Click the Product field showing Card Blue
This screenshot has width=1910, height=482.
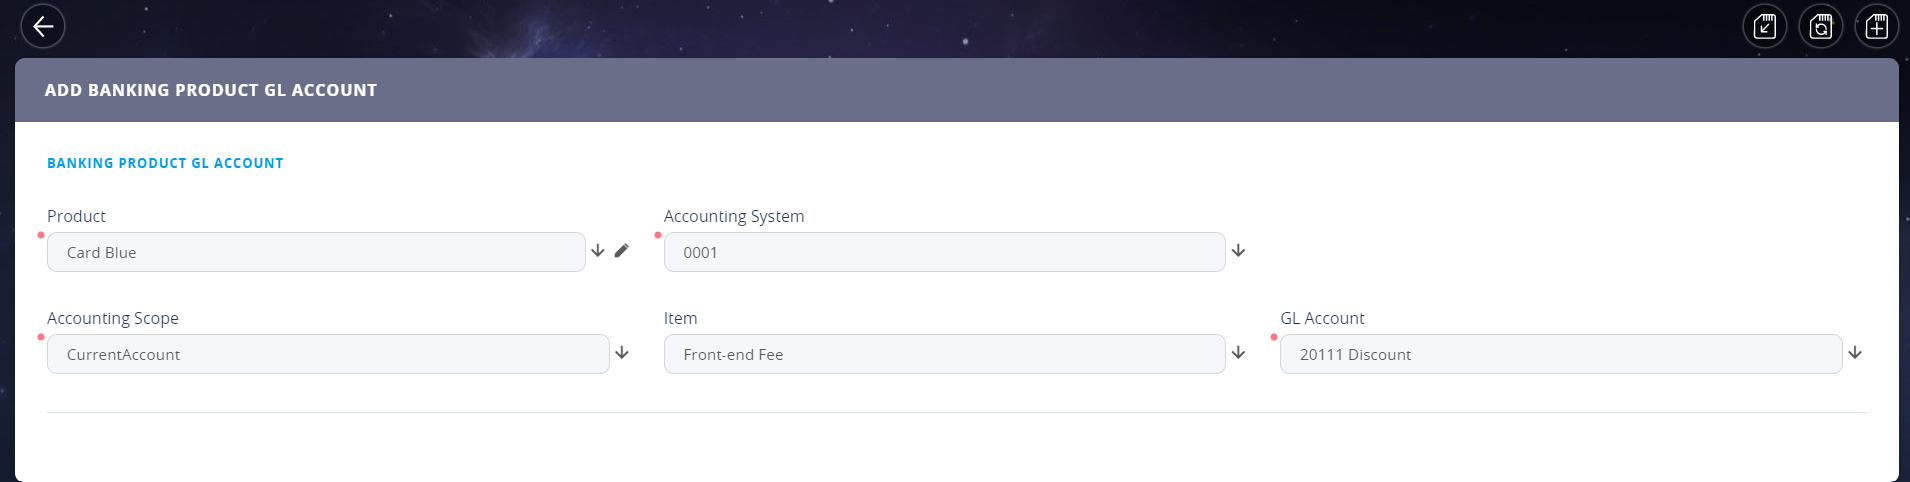315,252
